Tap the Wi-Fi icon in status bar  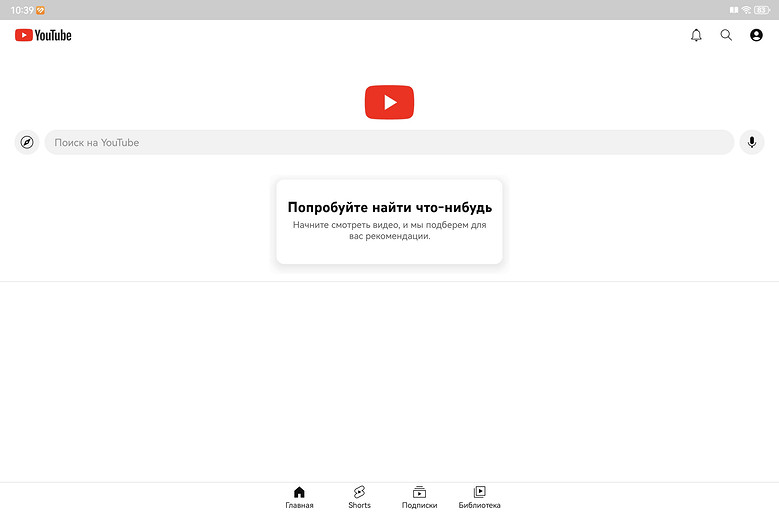(x=746, y=10)
